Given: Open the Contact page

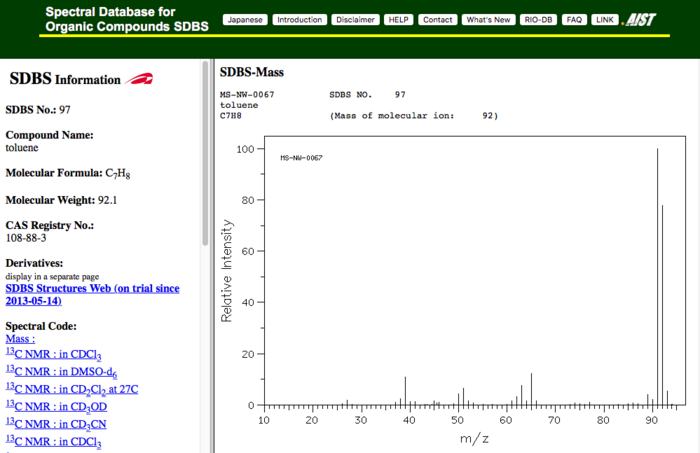Looking at the screenshot, I should click(x=437, y=19).
